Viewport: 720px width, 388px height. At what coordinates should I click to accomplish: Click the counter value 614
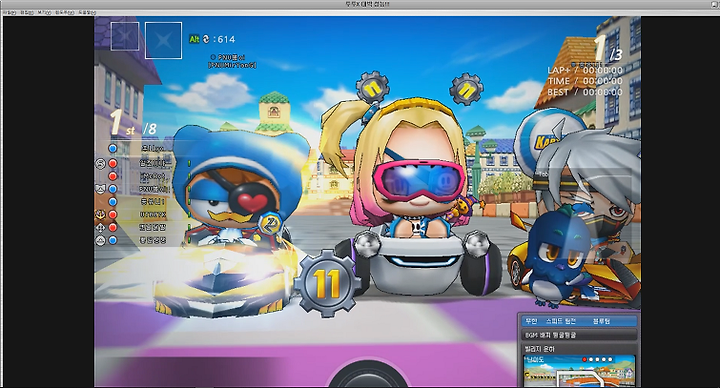225,39
